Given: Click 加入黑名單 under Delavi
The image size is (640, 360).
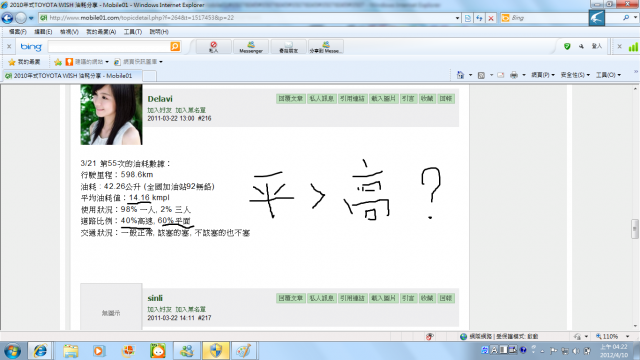Looking at the screenshot, I should click(x=191, y=110).
